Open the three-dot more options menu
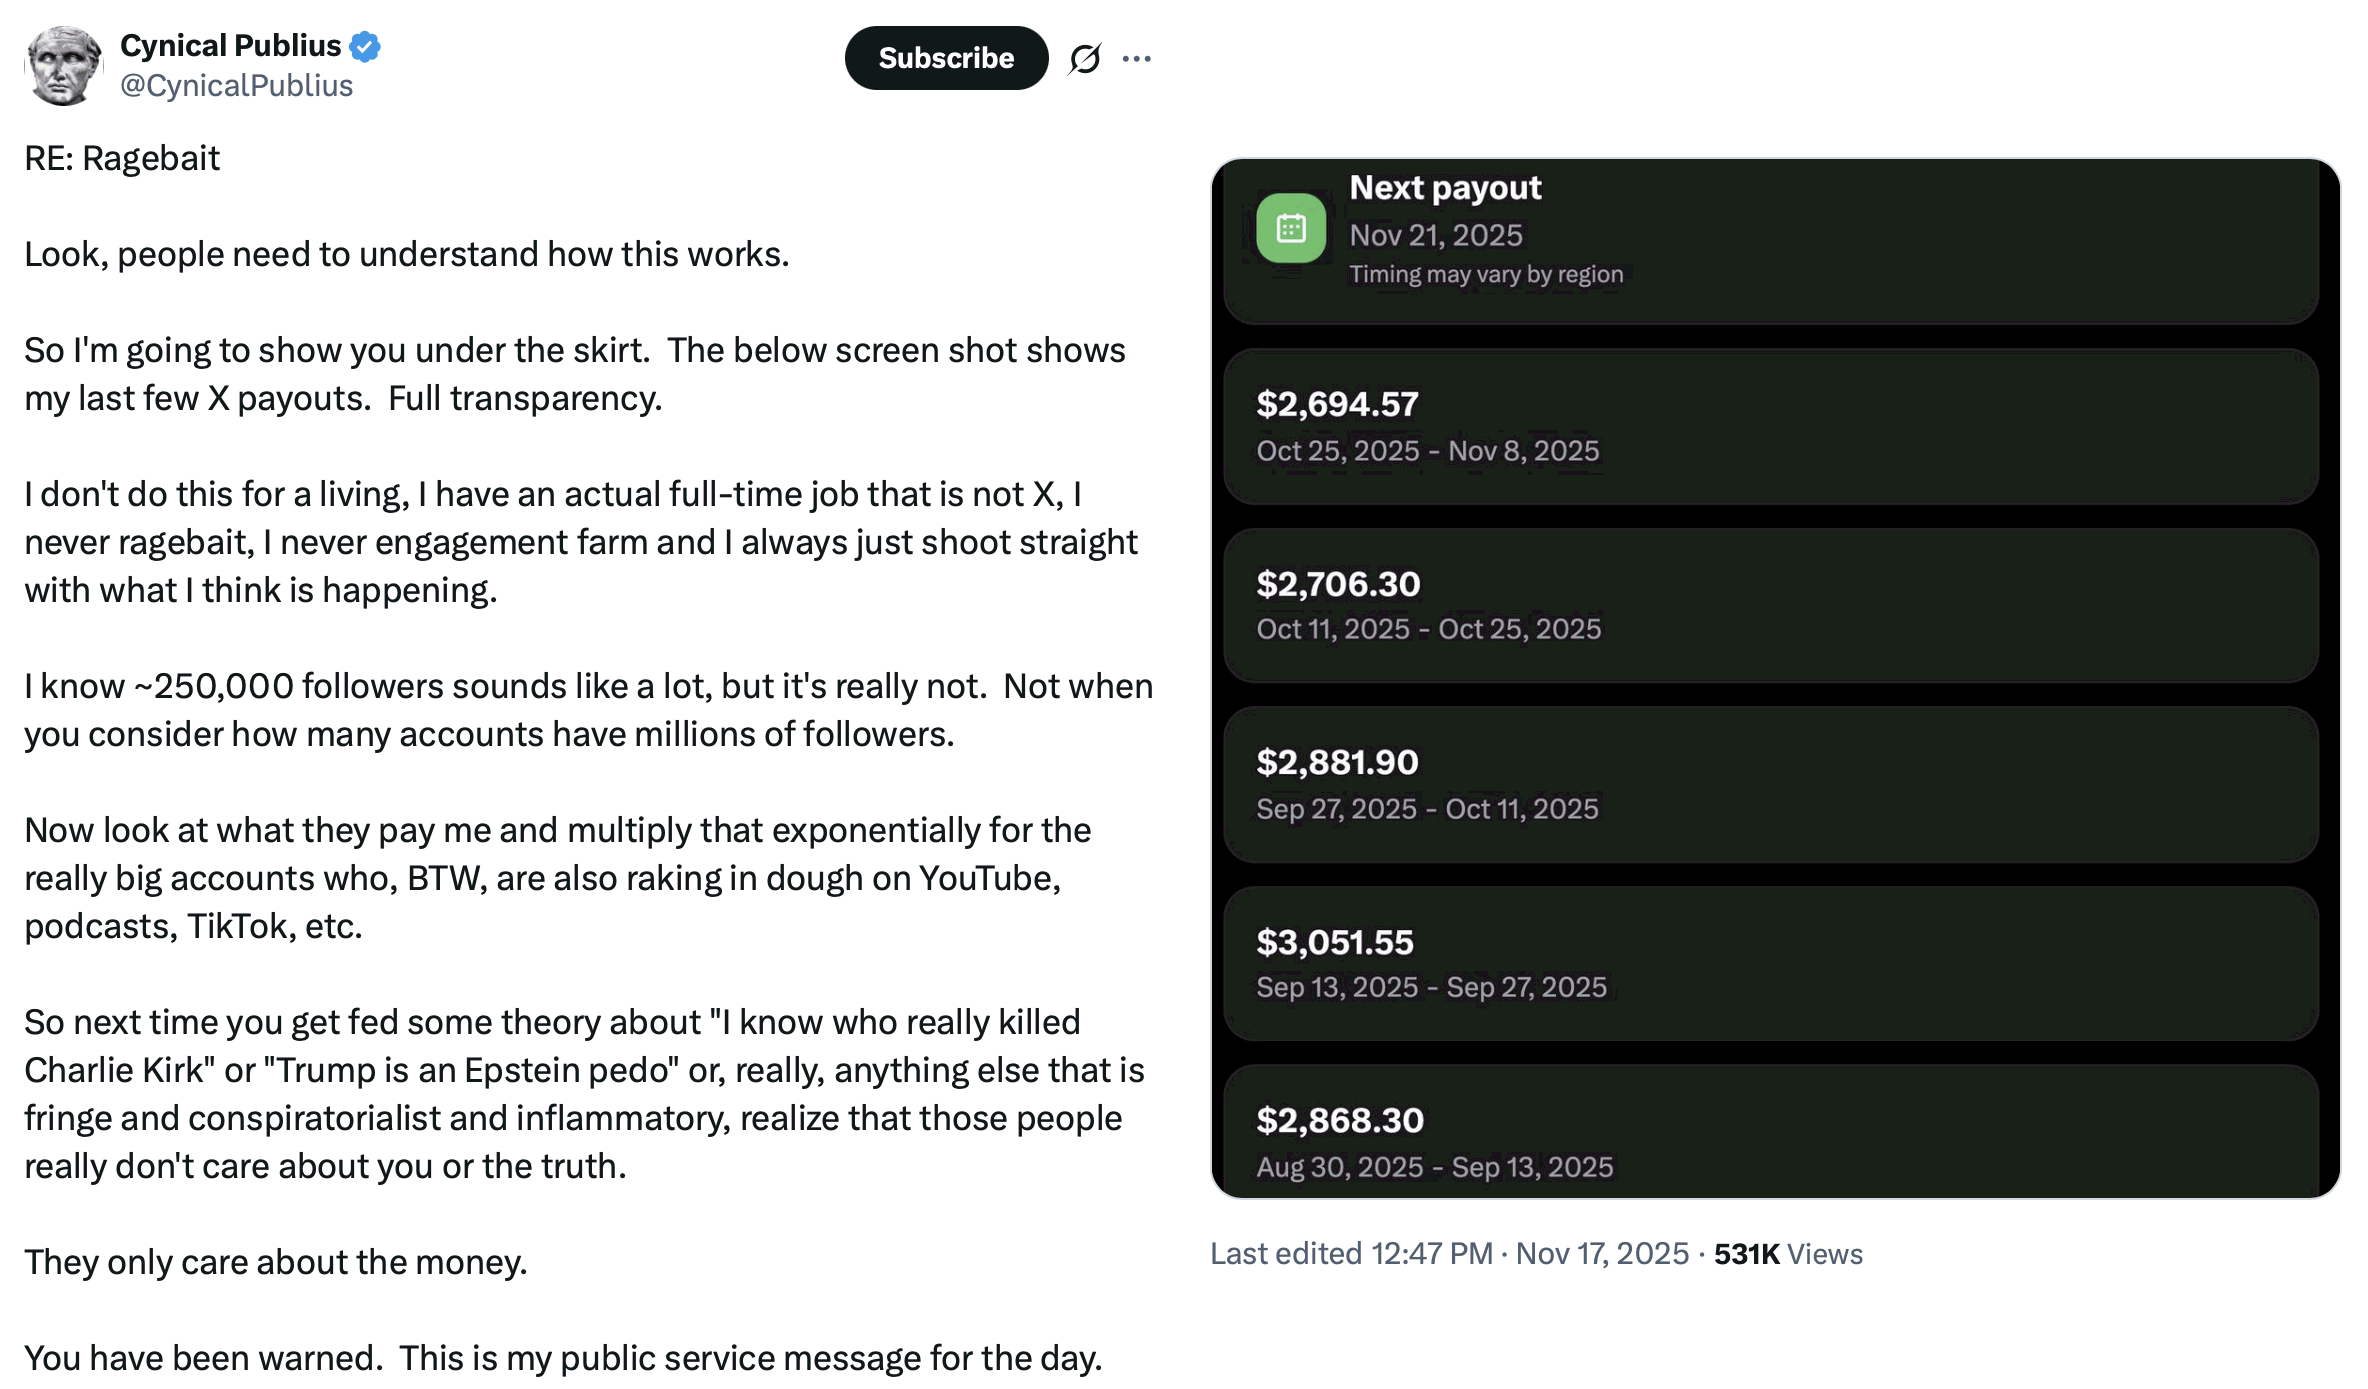This screenshot has width=2368, height=1389. pos(1139,57)
